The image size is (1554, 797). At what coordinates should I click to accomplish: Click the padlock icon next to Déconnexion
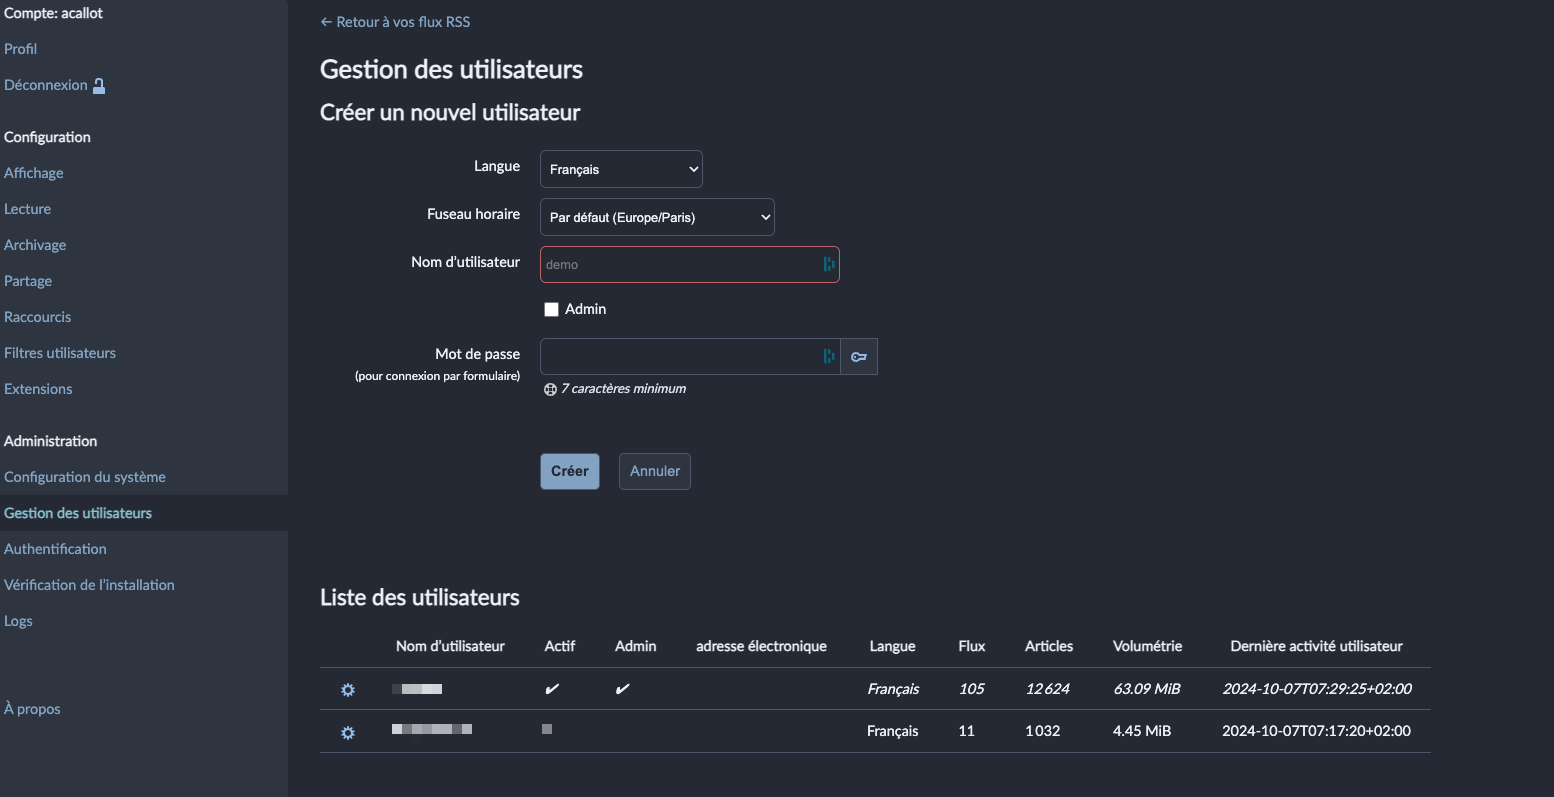point(99,86)
